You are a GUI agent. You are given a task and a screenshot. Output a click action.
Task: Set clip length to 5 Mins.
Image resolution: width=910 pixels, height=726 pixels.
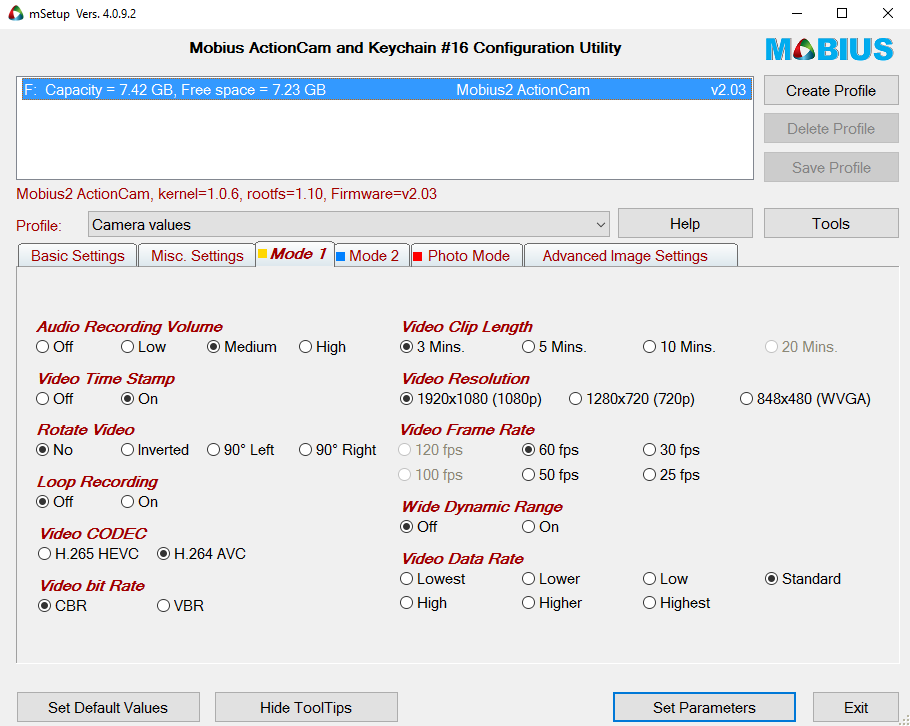pyautogui.click(x=554, y=347)
